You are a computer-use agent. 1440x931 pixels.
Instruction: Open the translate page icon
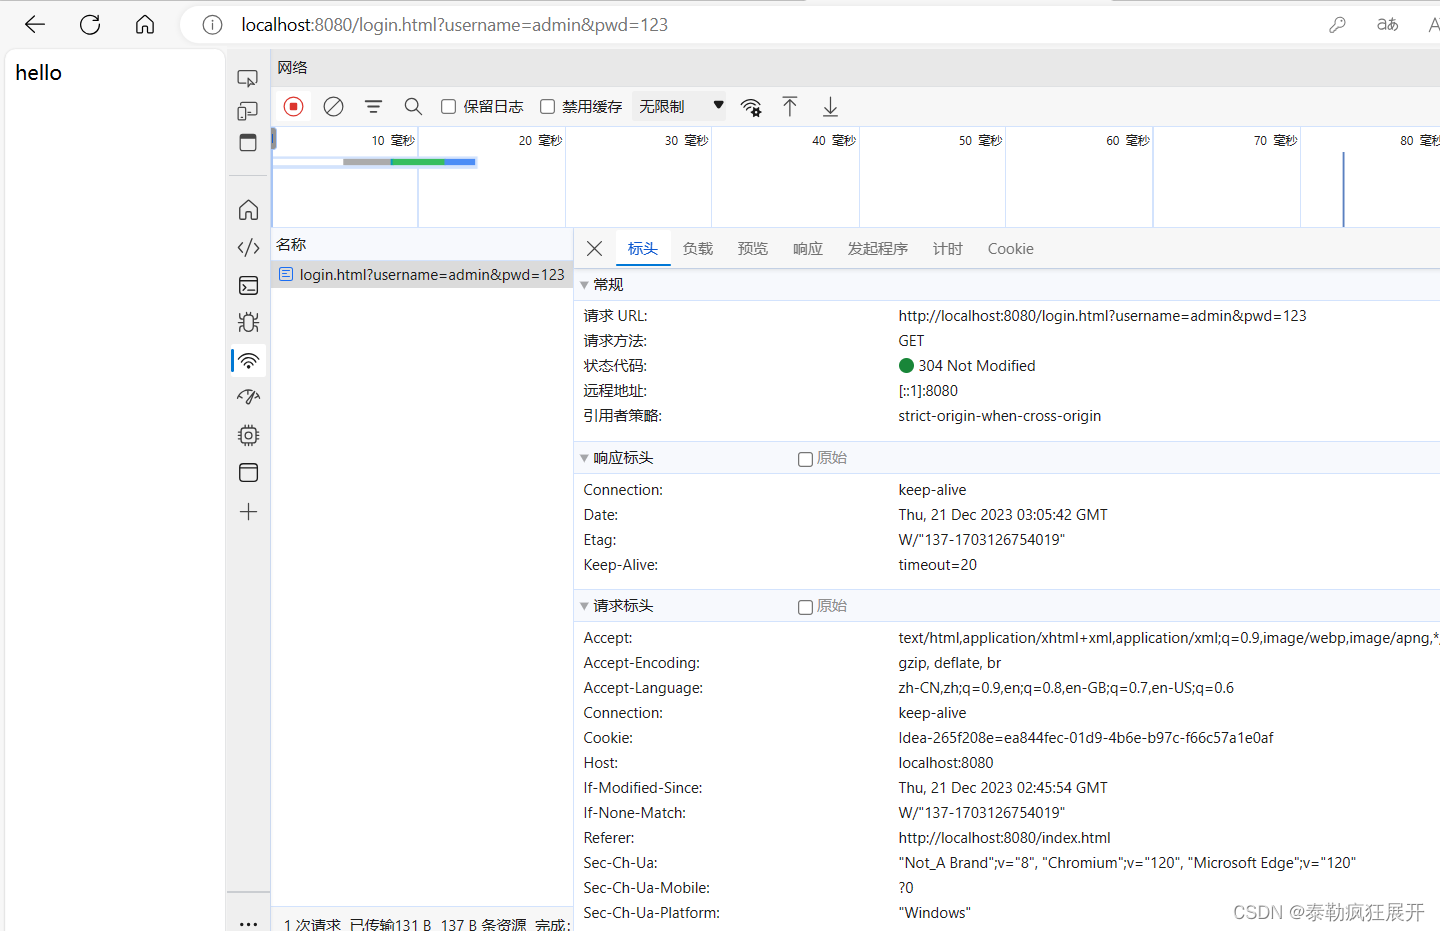click(1387, 25)
